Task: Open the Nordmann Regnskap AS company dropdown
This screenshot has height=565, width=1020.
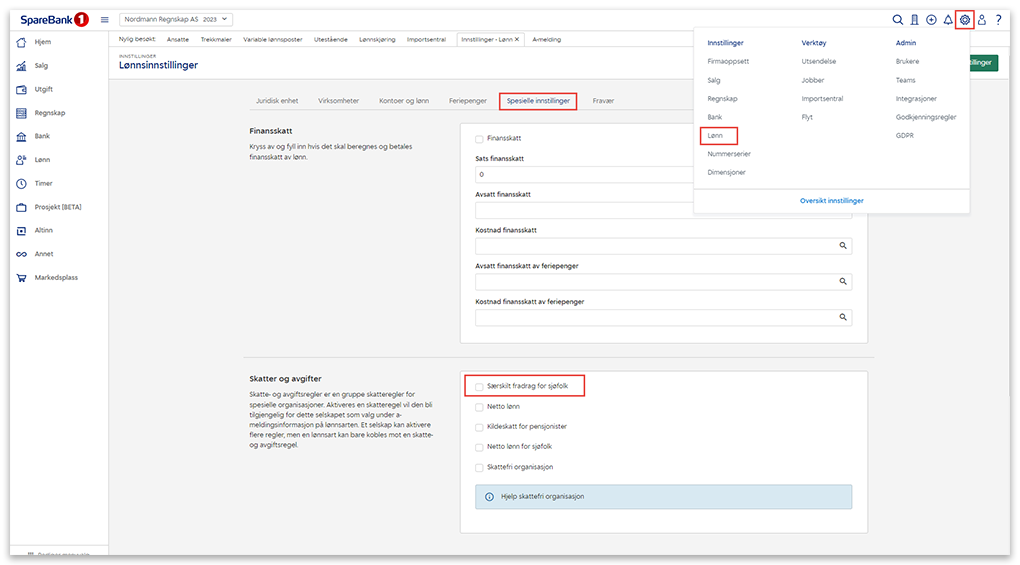Action: pyautogui.click(x=176, y=19)
